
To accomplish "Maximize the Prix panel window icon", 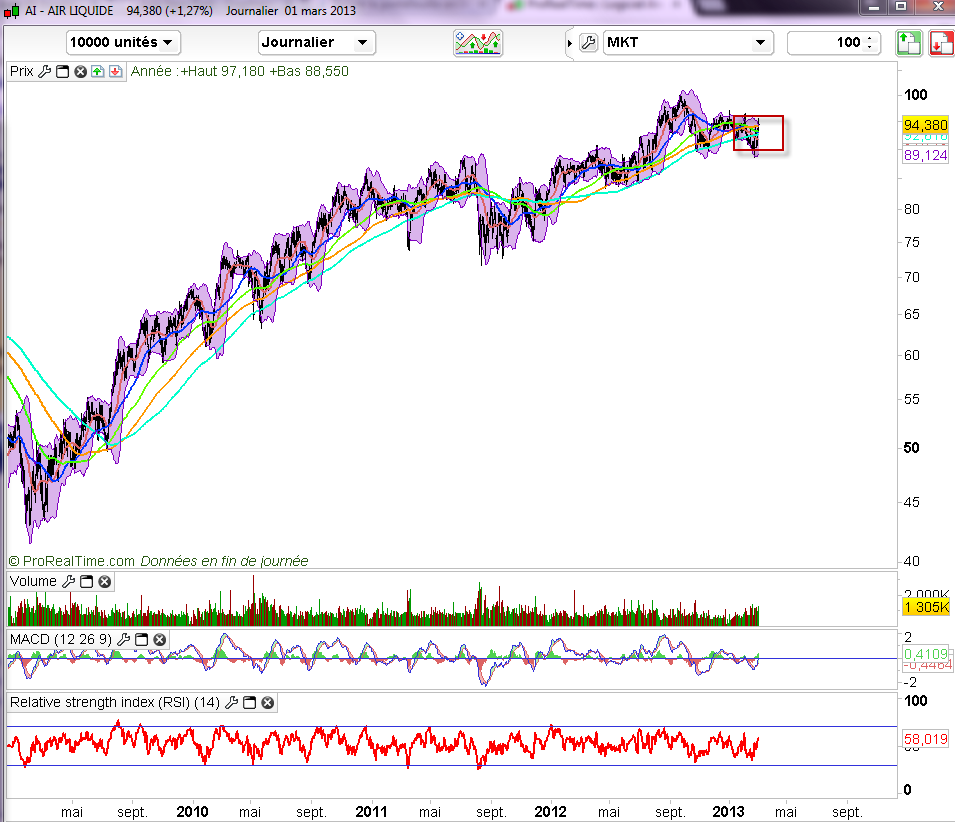I will tap(62, 72).
